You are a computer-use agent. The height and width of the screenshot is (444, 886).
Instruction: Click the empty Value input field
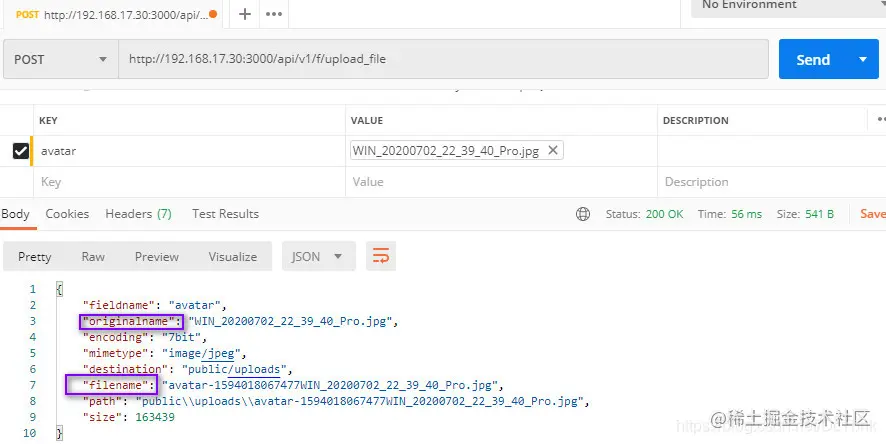tap(501, 182)
